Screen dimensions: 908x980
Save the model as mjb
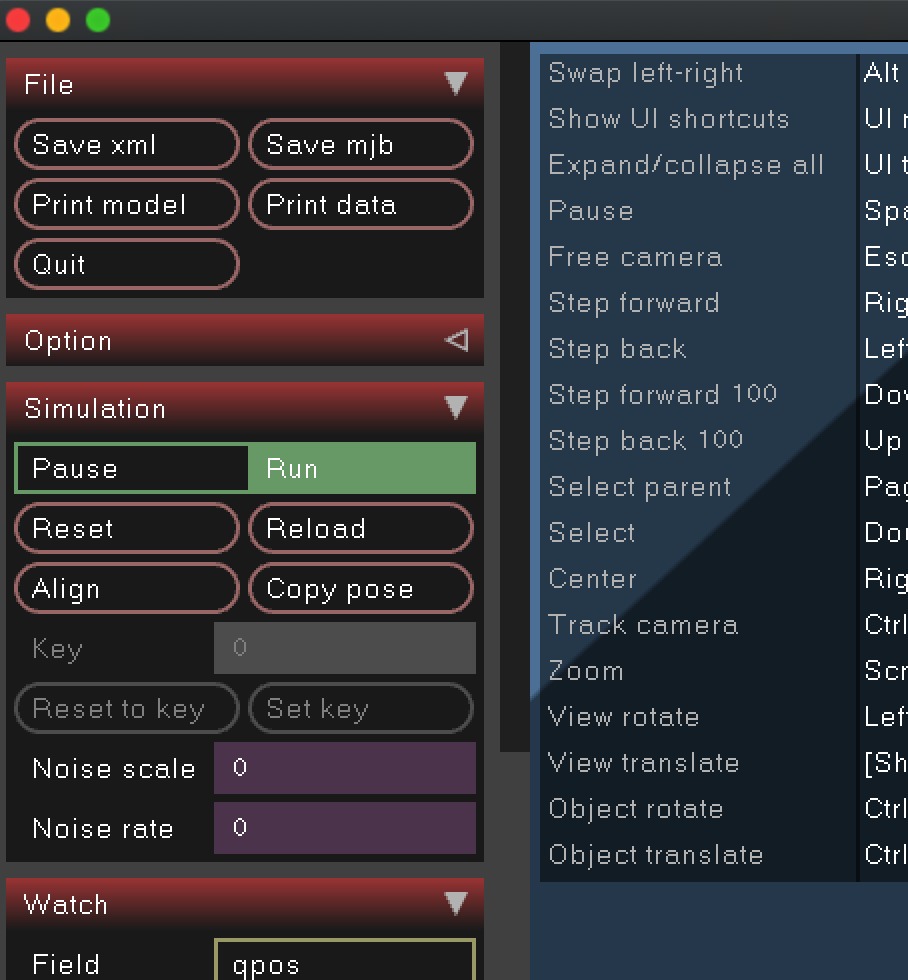(360, 144)
